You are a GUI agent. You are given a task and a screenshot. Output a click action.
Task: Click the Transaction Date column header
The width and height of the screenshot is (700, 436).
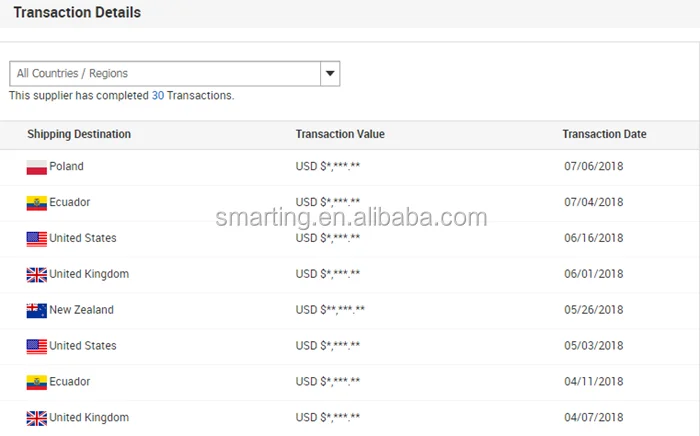(604, 134)
